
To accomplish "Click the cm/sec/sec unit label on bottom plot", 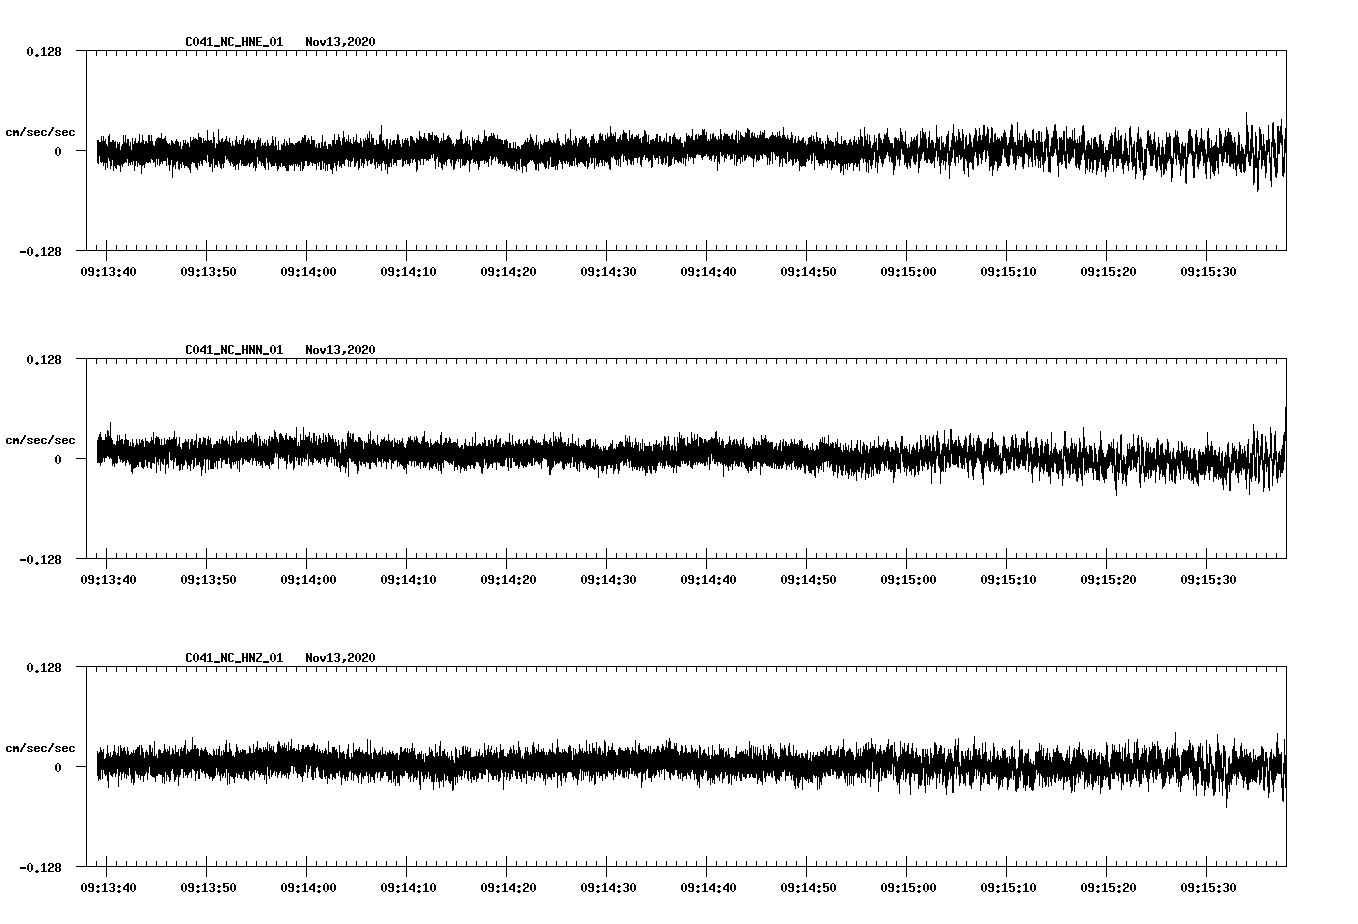I will tap(41, 746).
